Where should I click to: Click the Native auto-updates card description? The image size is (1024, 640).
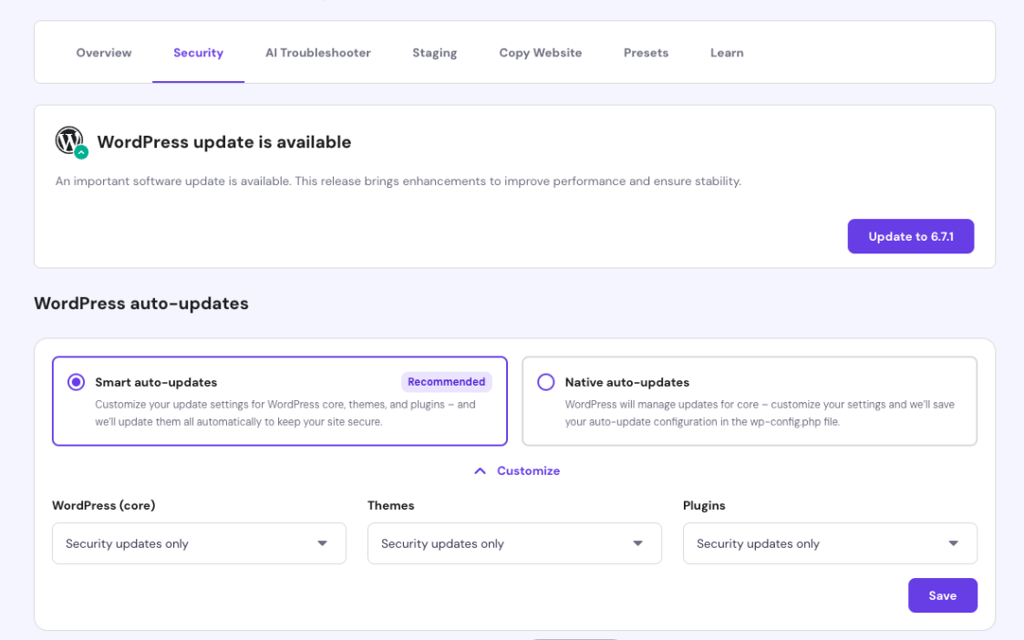[x=760, y=413]
